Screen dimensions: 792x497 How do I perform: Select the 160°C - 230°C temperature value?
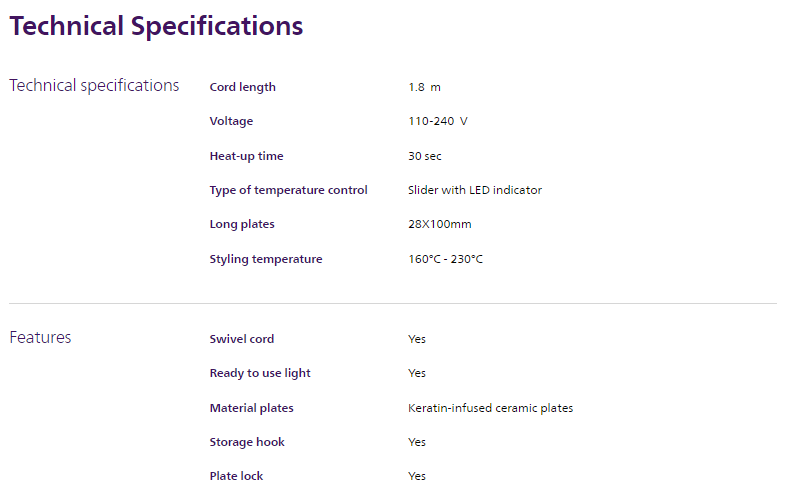445,259
